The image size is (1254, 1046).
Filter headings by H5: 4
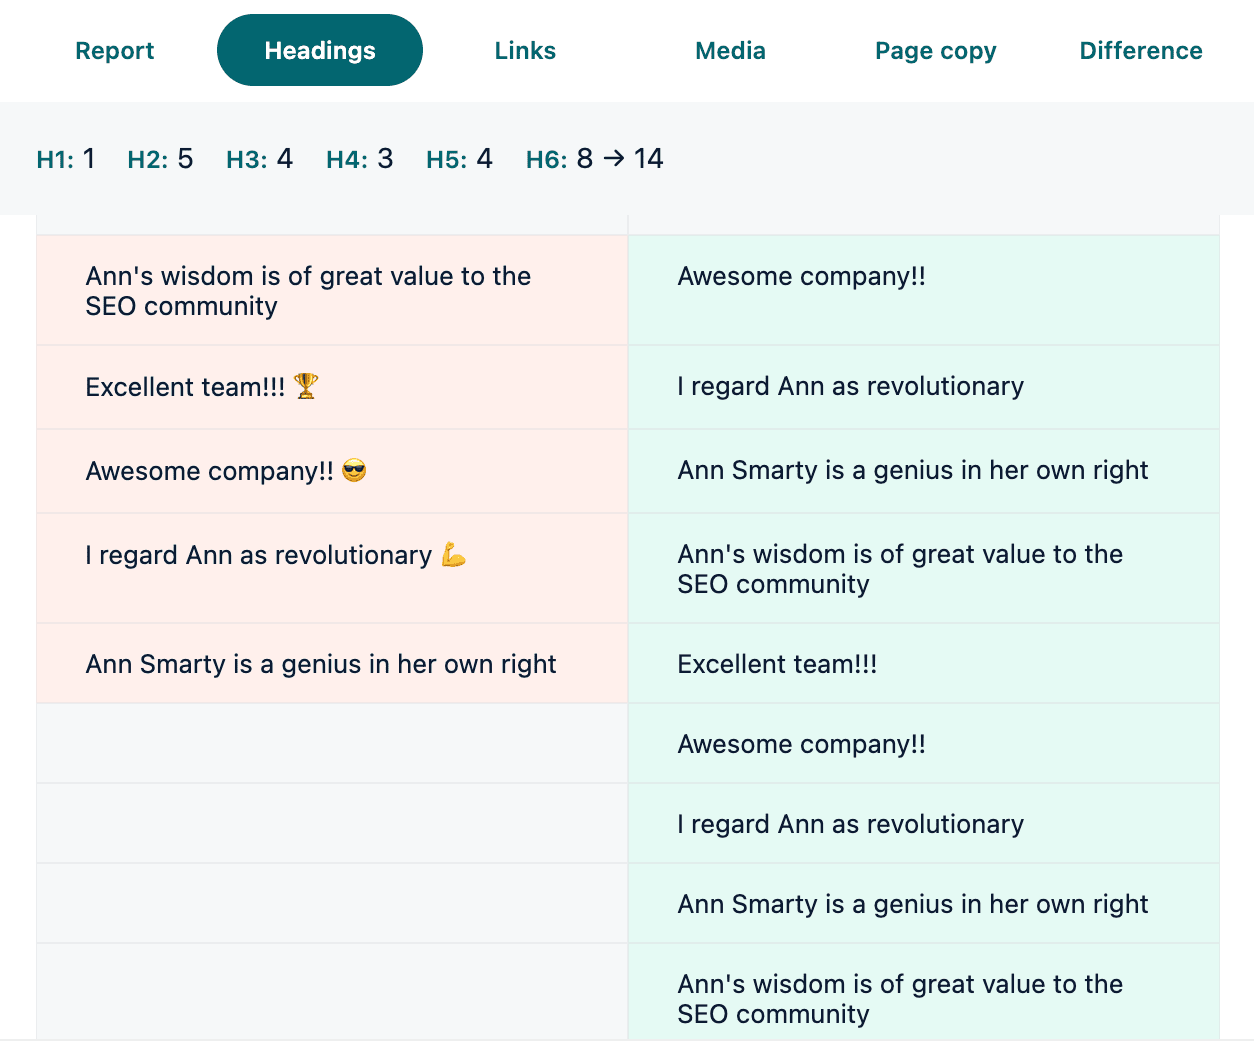tap(459, 159)
